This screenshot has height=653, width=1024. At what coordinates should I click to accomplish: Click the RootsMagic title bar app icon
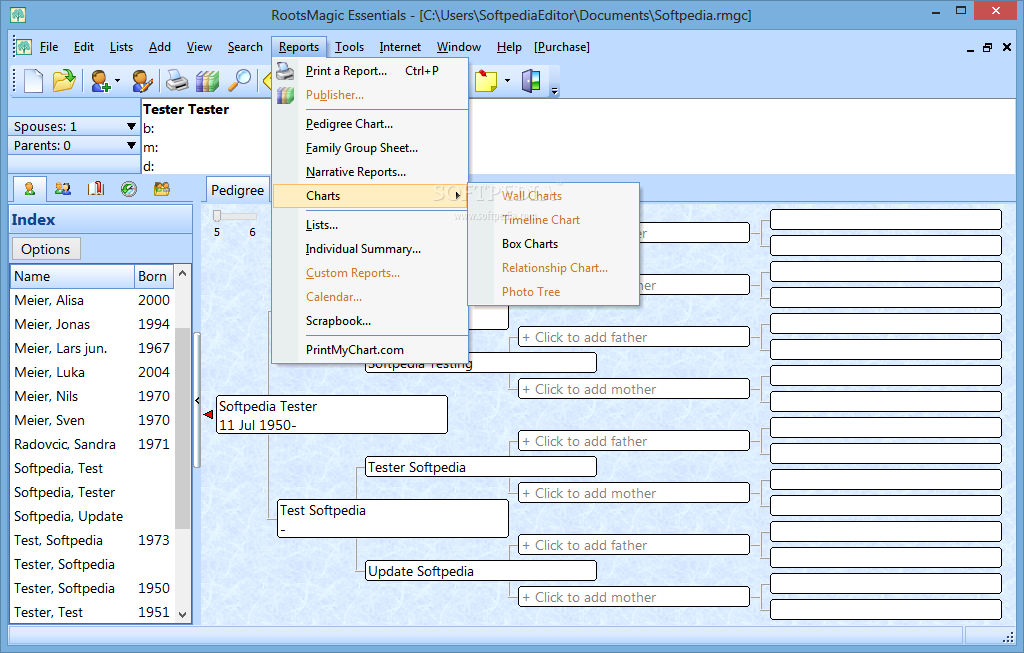click(18, 14)
